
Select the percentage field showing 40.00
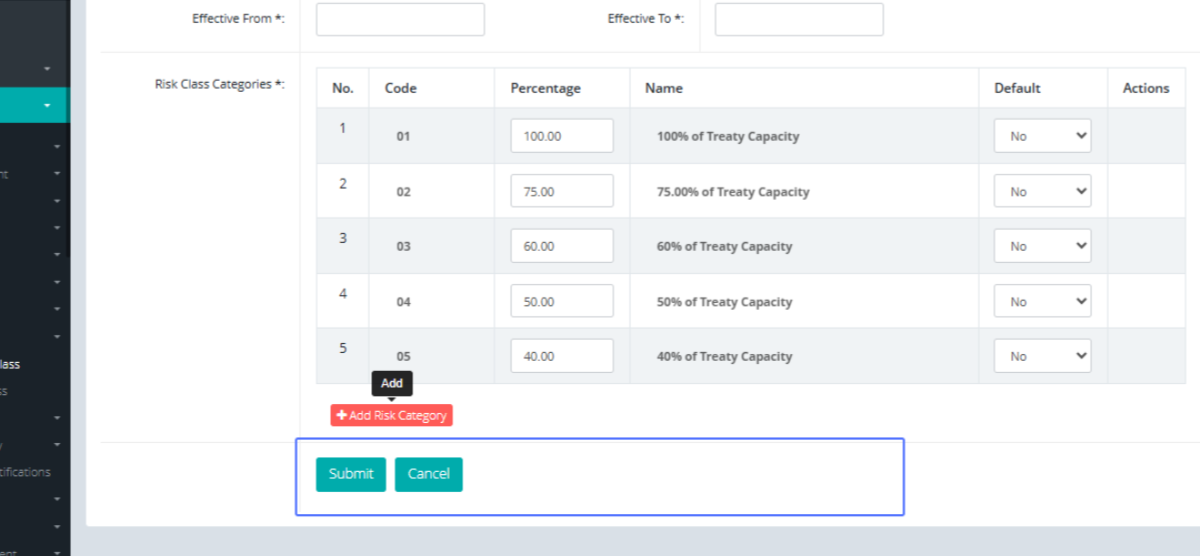[561, 356]
